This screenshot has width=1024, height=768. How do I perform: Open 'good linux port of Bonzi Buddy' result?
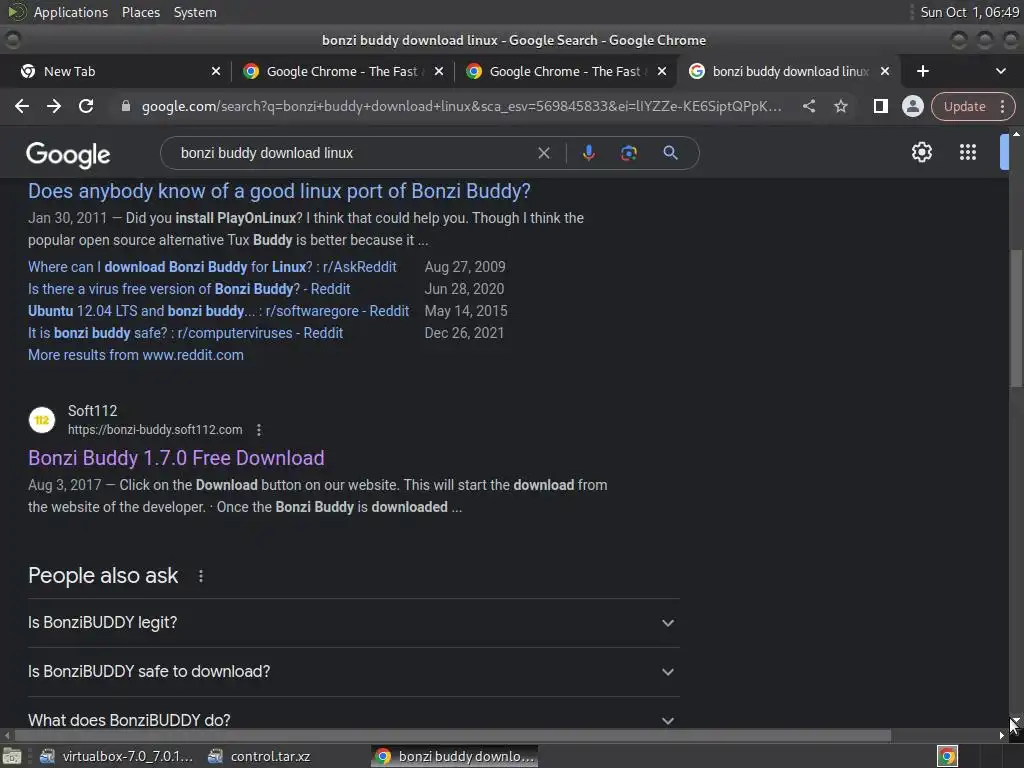(x=279, y=191)
